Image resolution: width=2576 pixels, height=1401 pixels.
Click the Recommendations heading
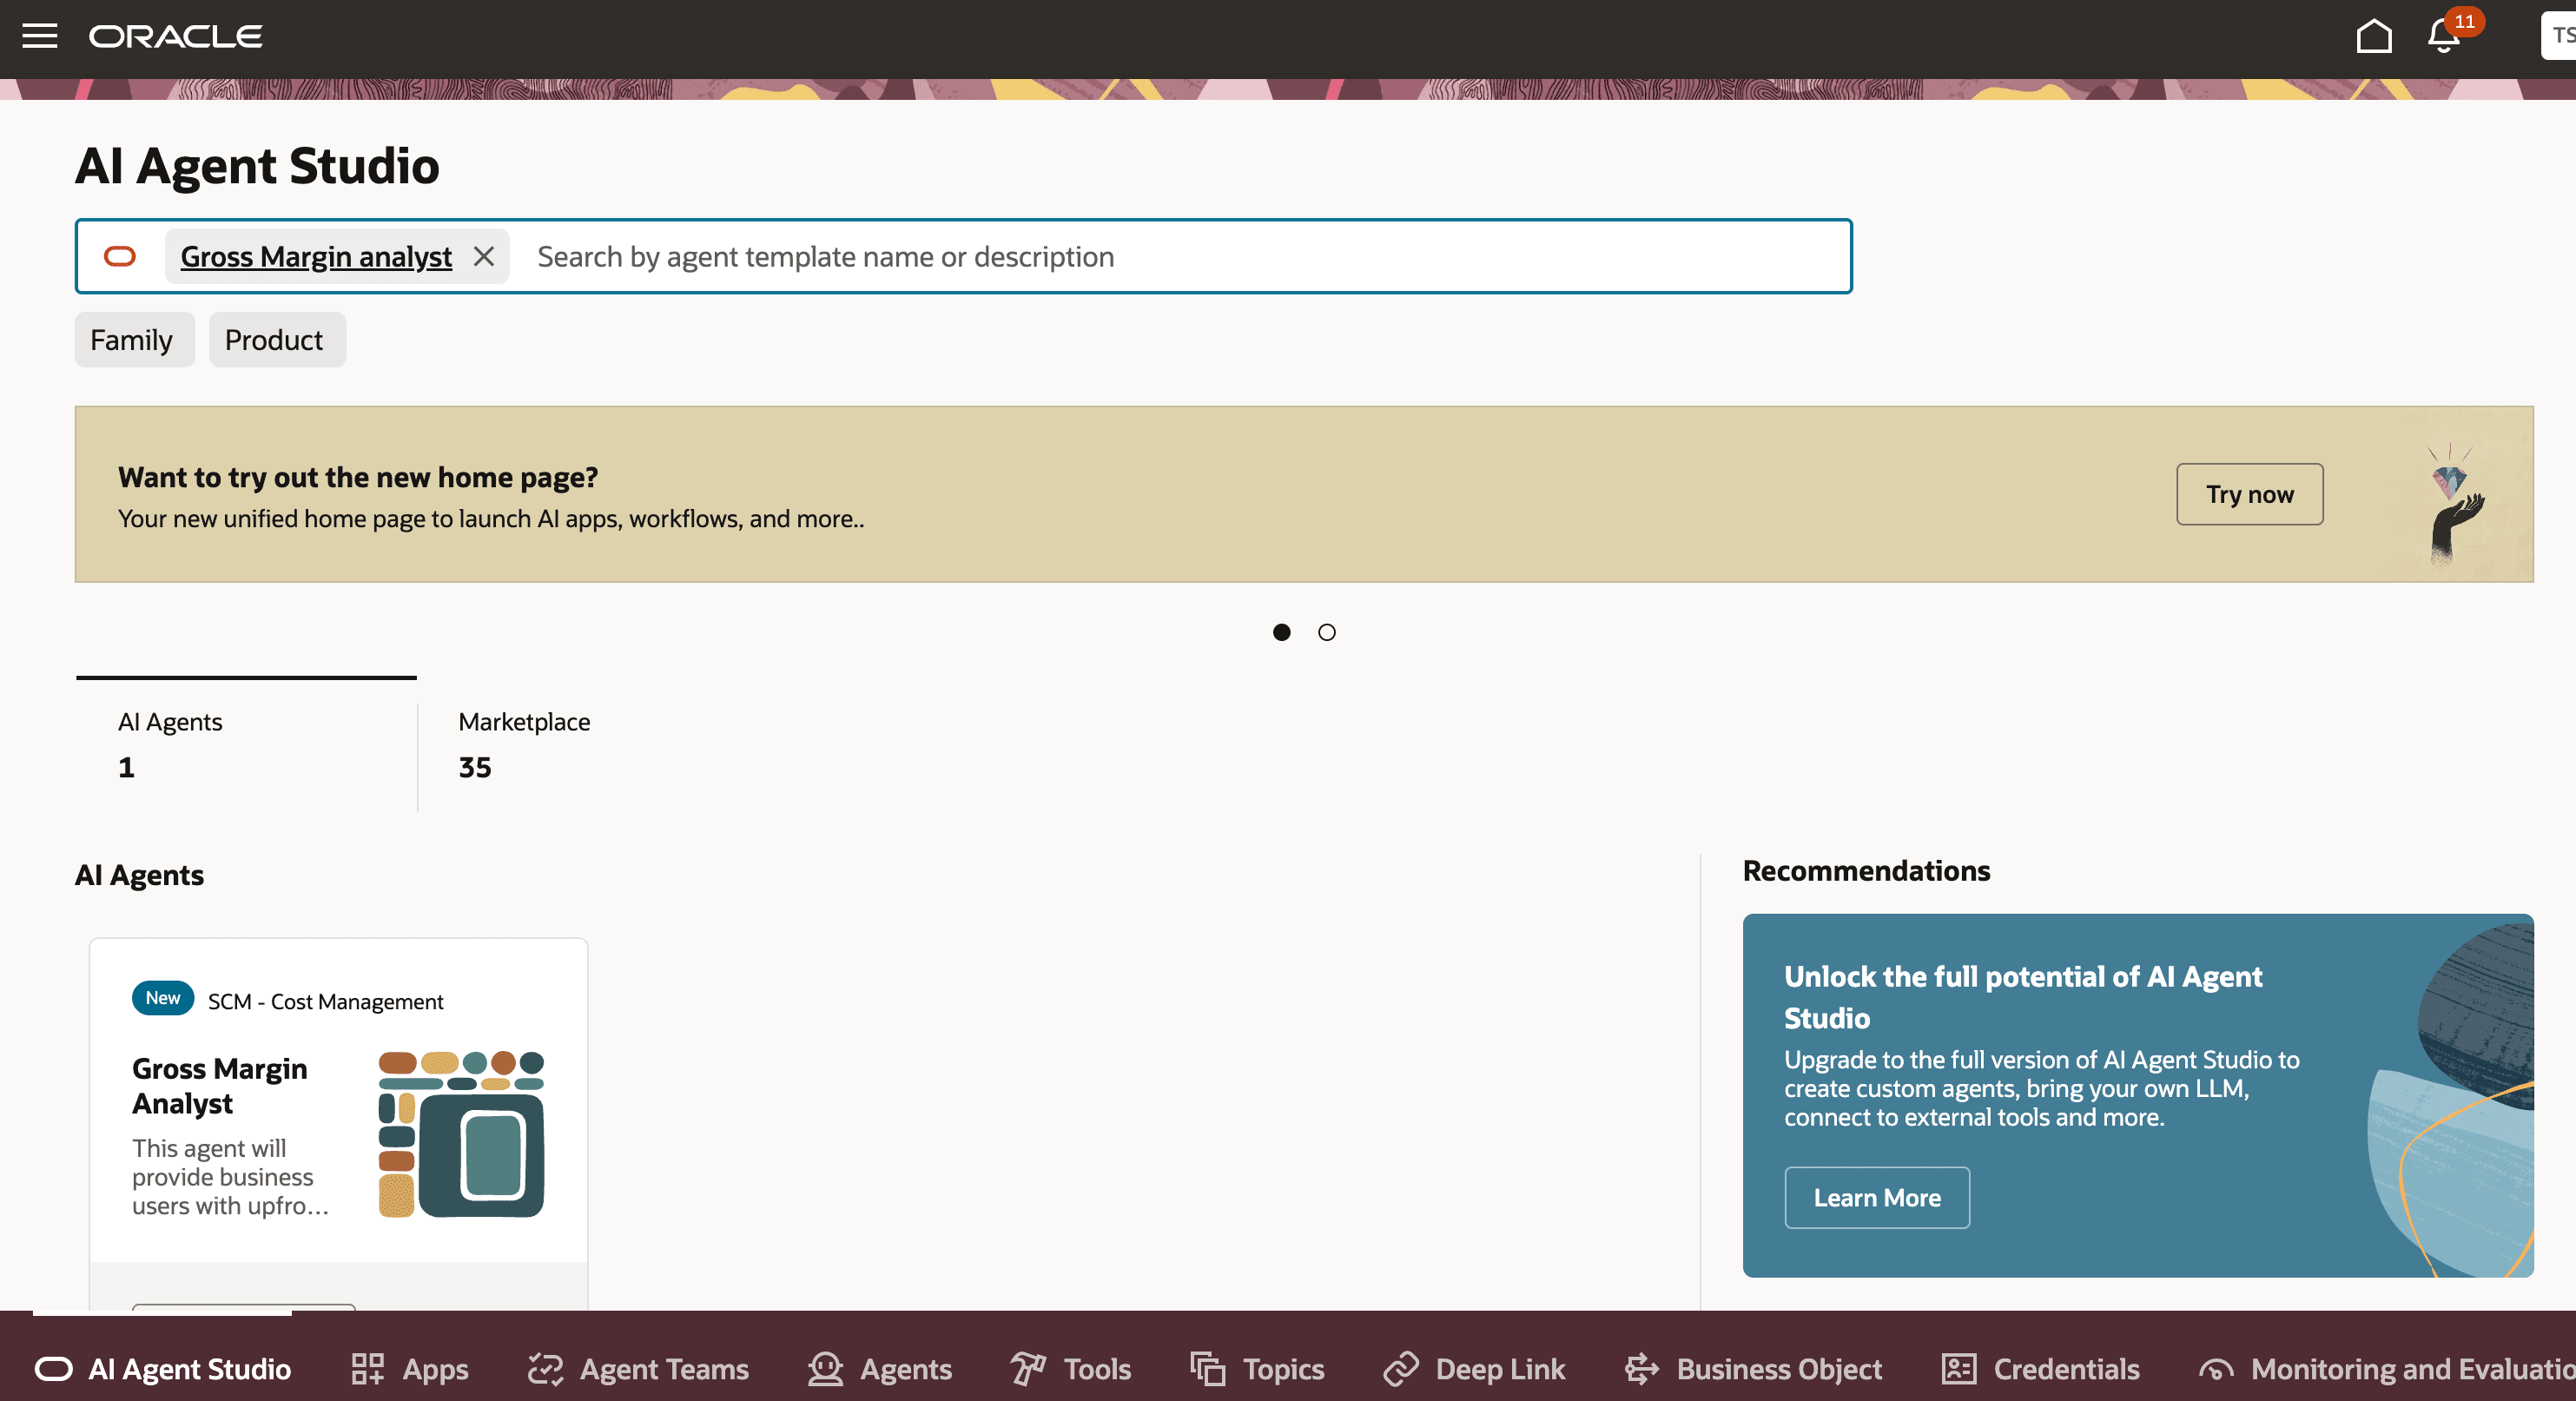click(x=1866, y=871)
